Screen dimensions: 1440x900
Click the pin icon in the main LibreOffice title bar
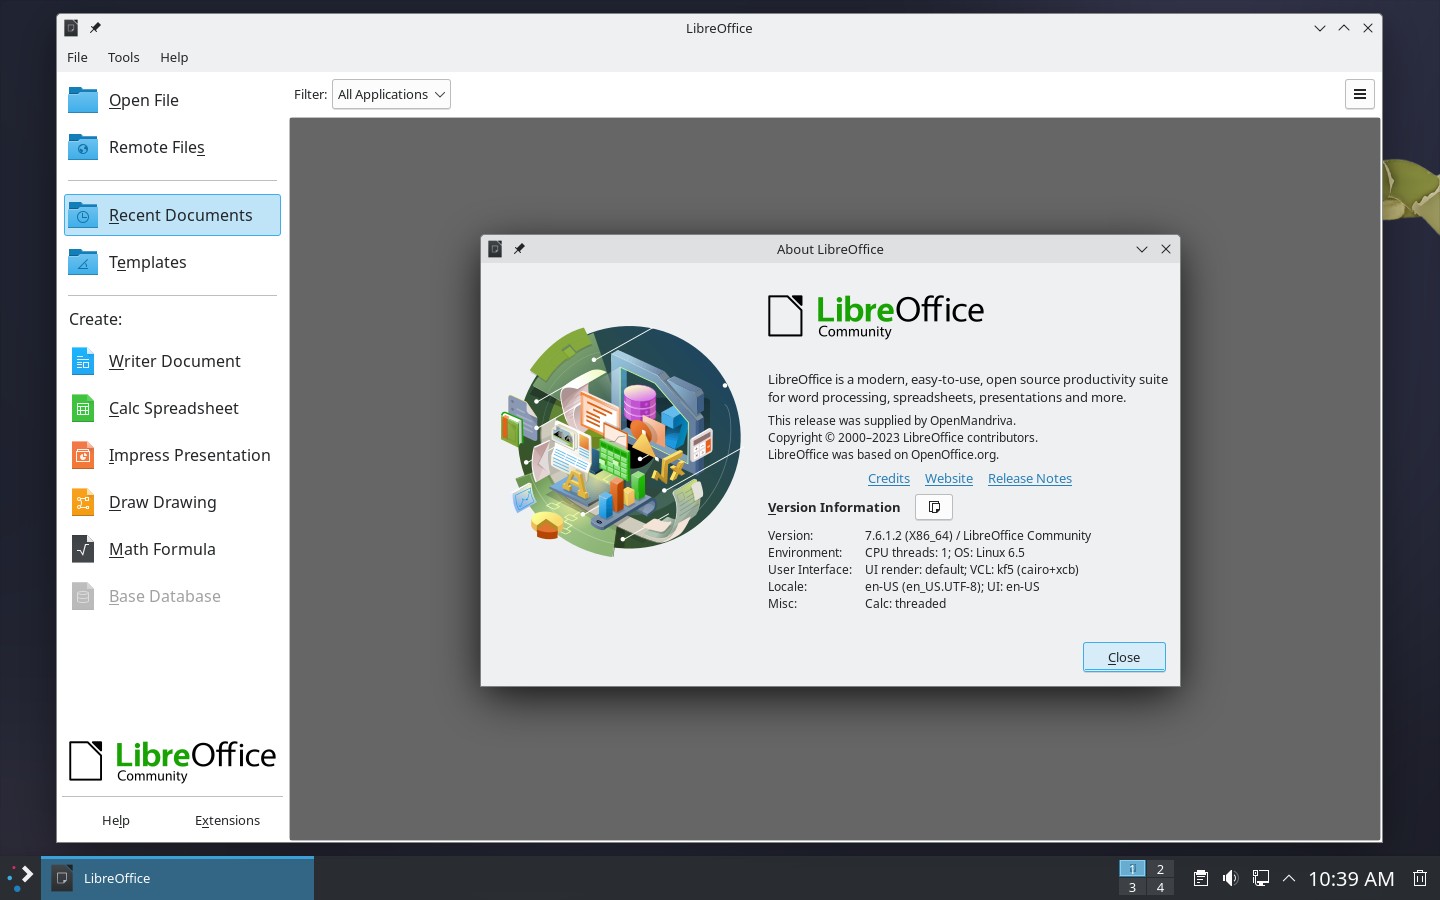95,28
